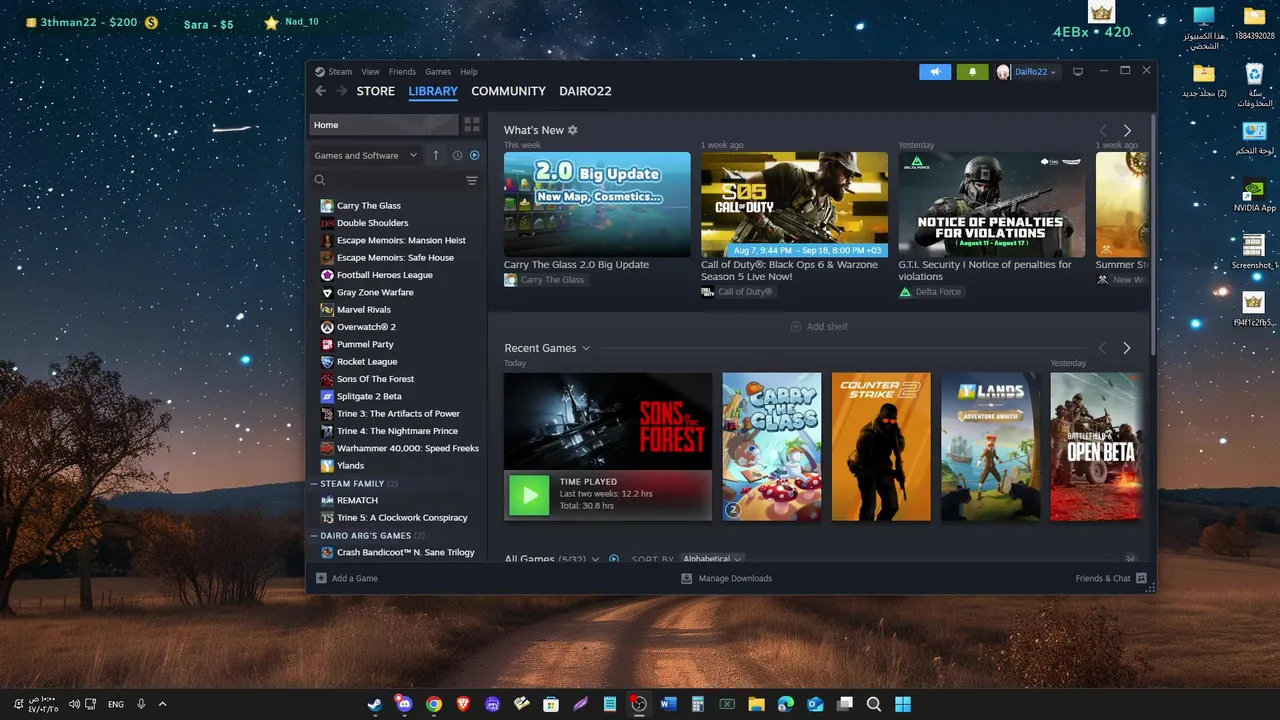Open Delta Force penalties notice image
Image resolution: width=1280 pixels, height=720 pixels.
(991, 204)
